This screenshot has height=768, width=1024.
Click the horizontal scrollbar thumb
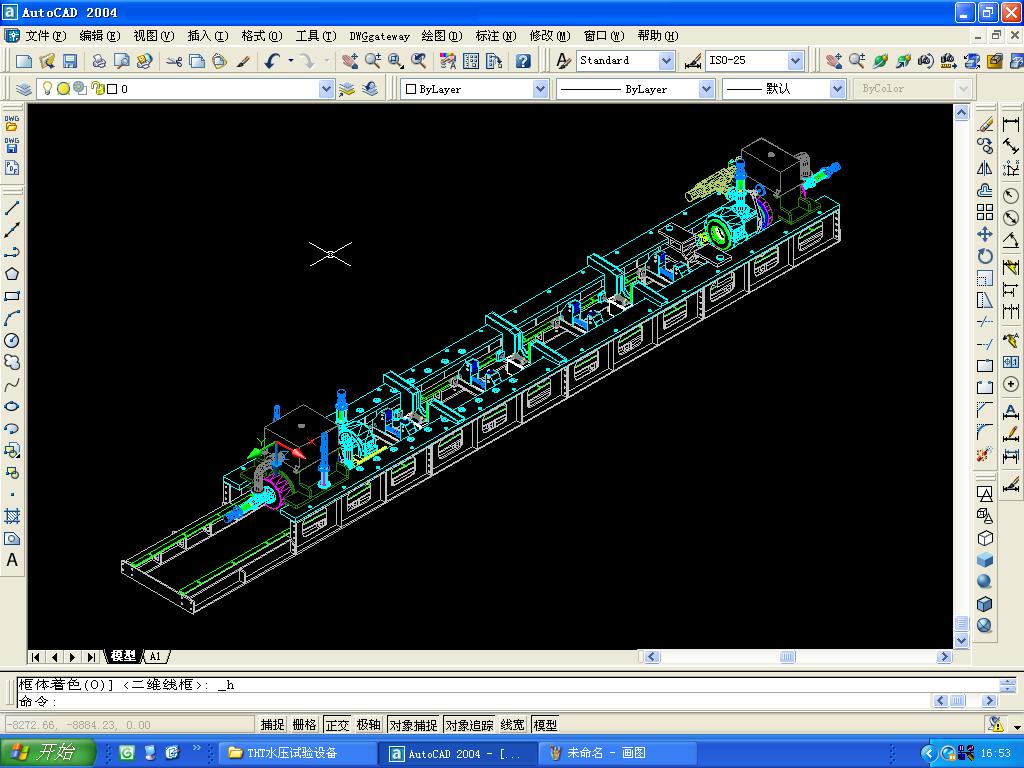(788, 656)
